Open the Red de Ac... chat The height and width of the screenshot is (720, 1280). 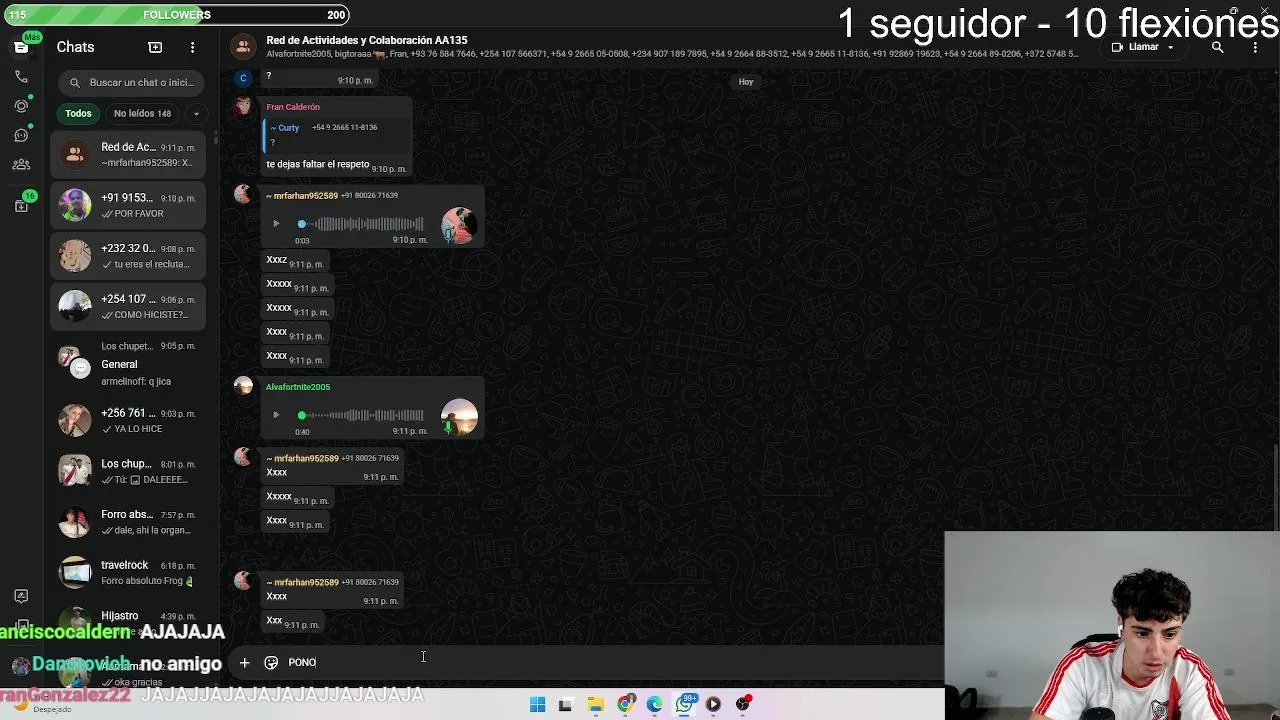pyautogui.click(x=128, y=154)
